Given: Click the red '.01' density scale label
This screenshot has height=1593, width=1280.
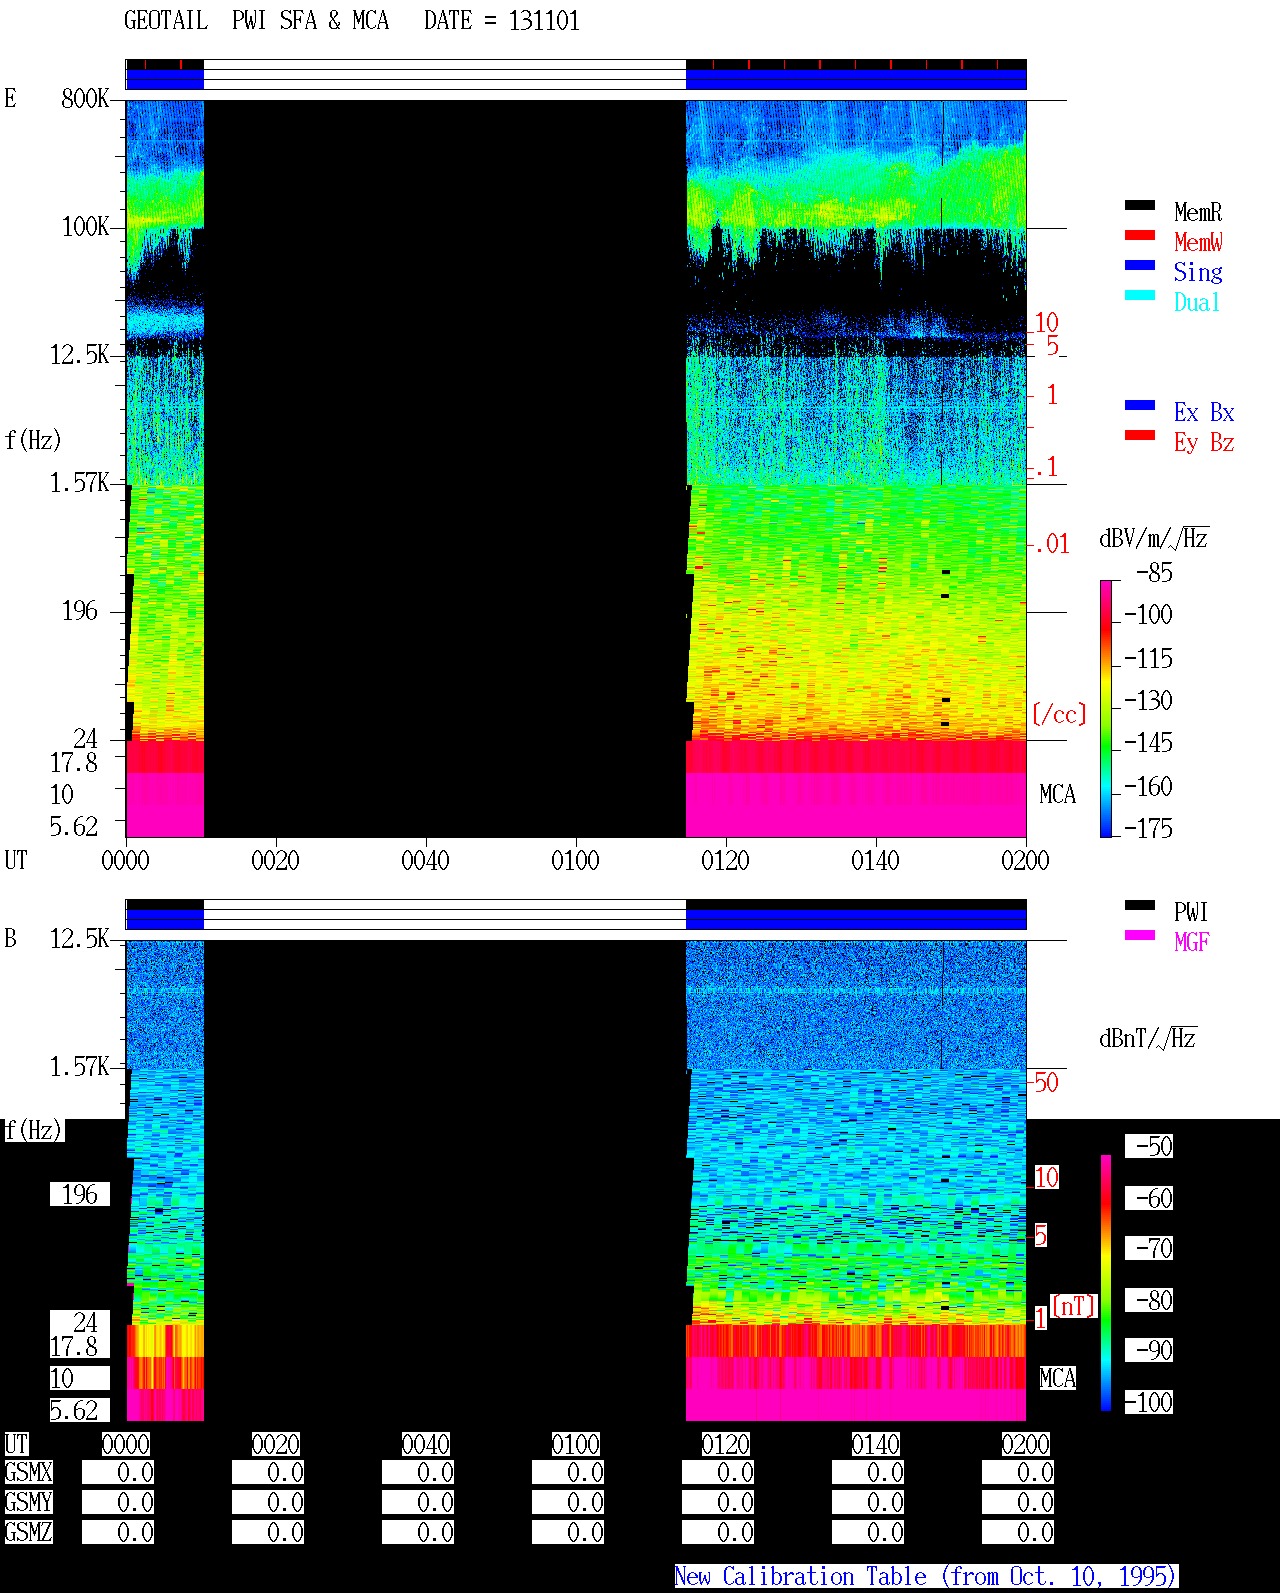Looking at the screenshot, I should 1052,544.
